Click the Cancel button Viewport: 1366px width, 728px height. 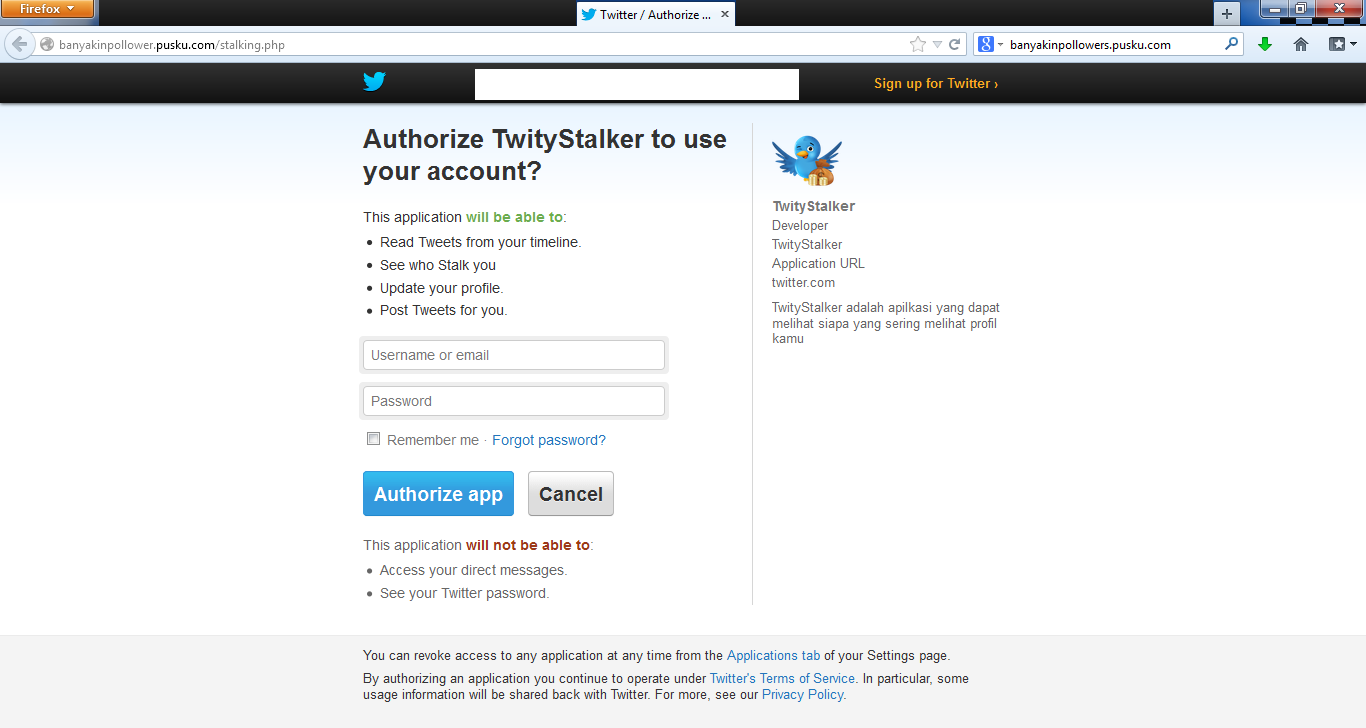(x=571, y=494)
